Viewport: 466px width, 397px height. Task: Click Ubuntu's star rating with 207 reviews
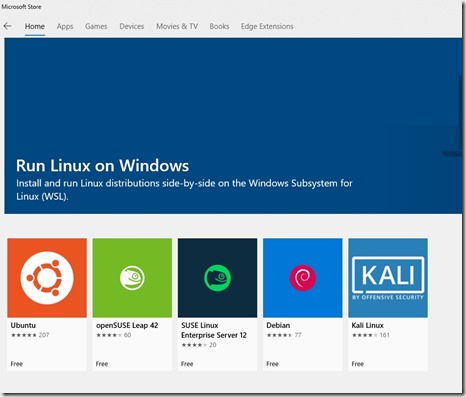tap(30, 335)
